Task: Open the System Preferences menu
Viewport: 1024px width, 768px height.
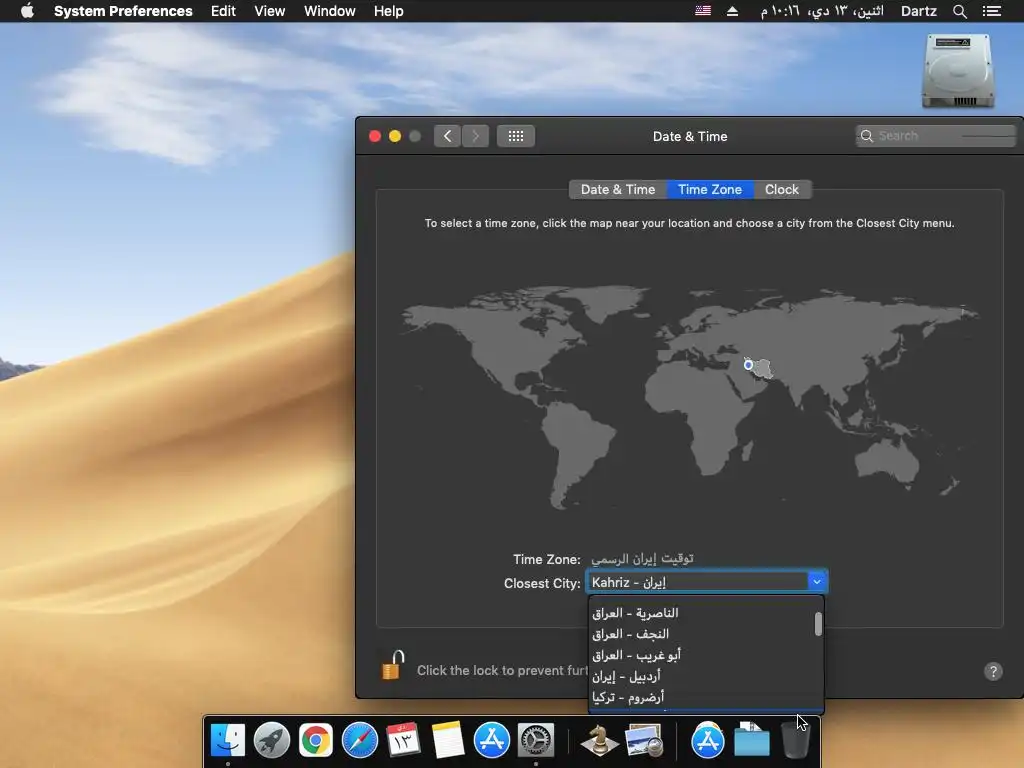Action: (x=123, y=11)
